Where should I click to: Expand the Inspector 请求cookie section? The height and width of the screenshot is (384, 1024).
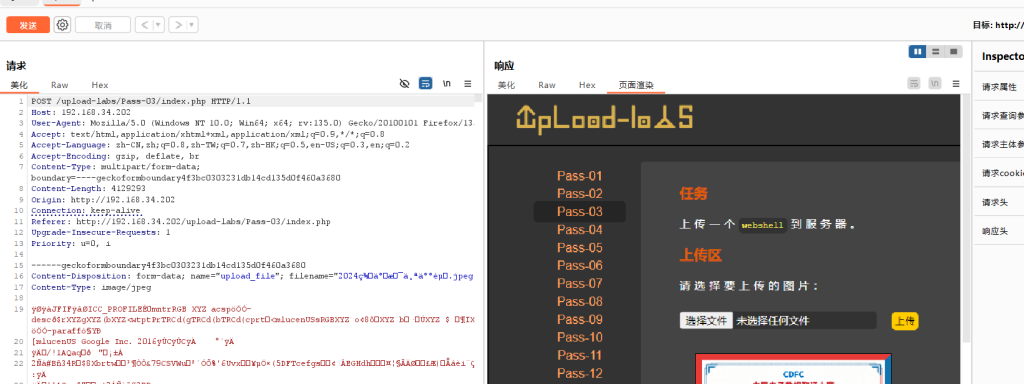[999, 173]
